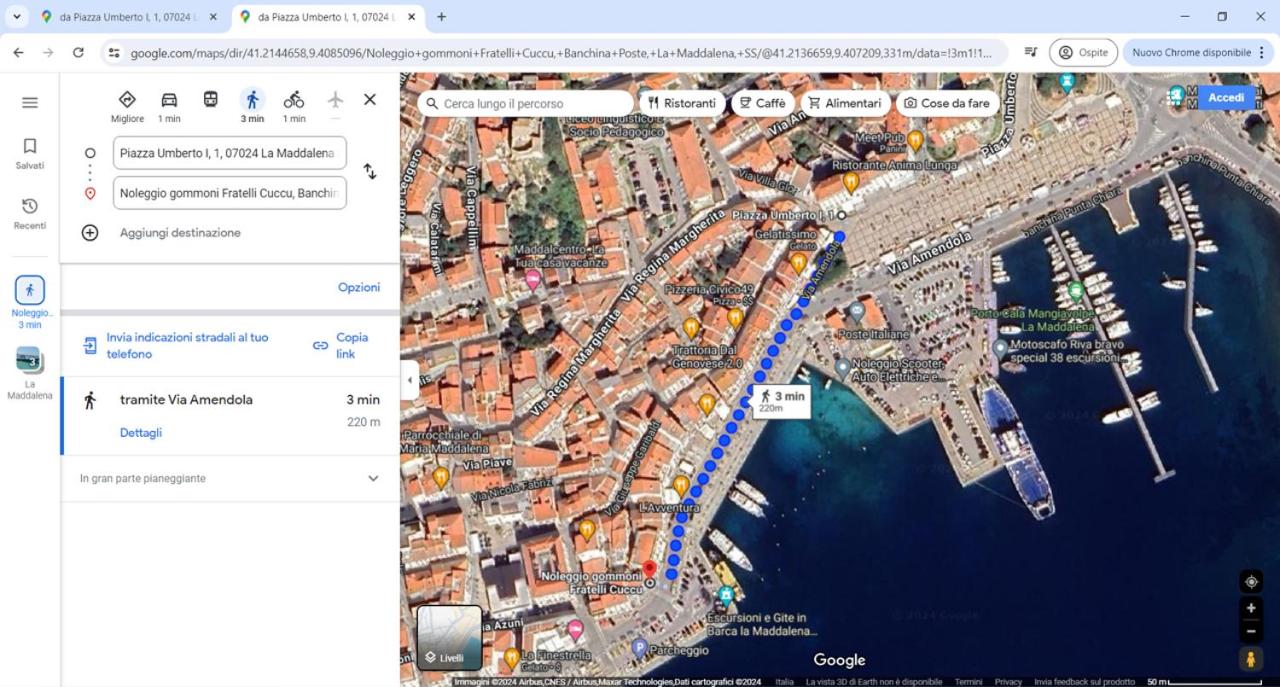Select the public transit mode icon

click(x=210, y=100)
